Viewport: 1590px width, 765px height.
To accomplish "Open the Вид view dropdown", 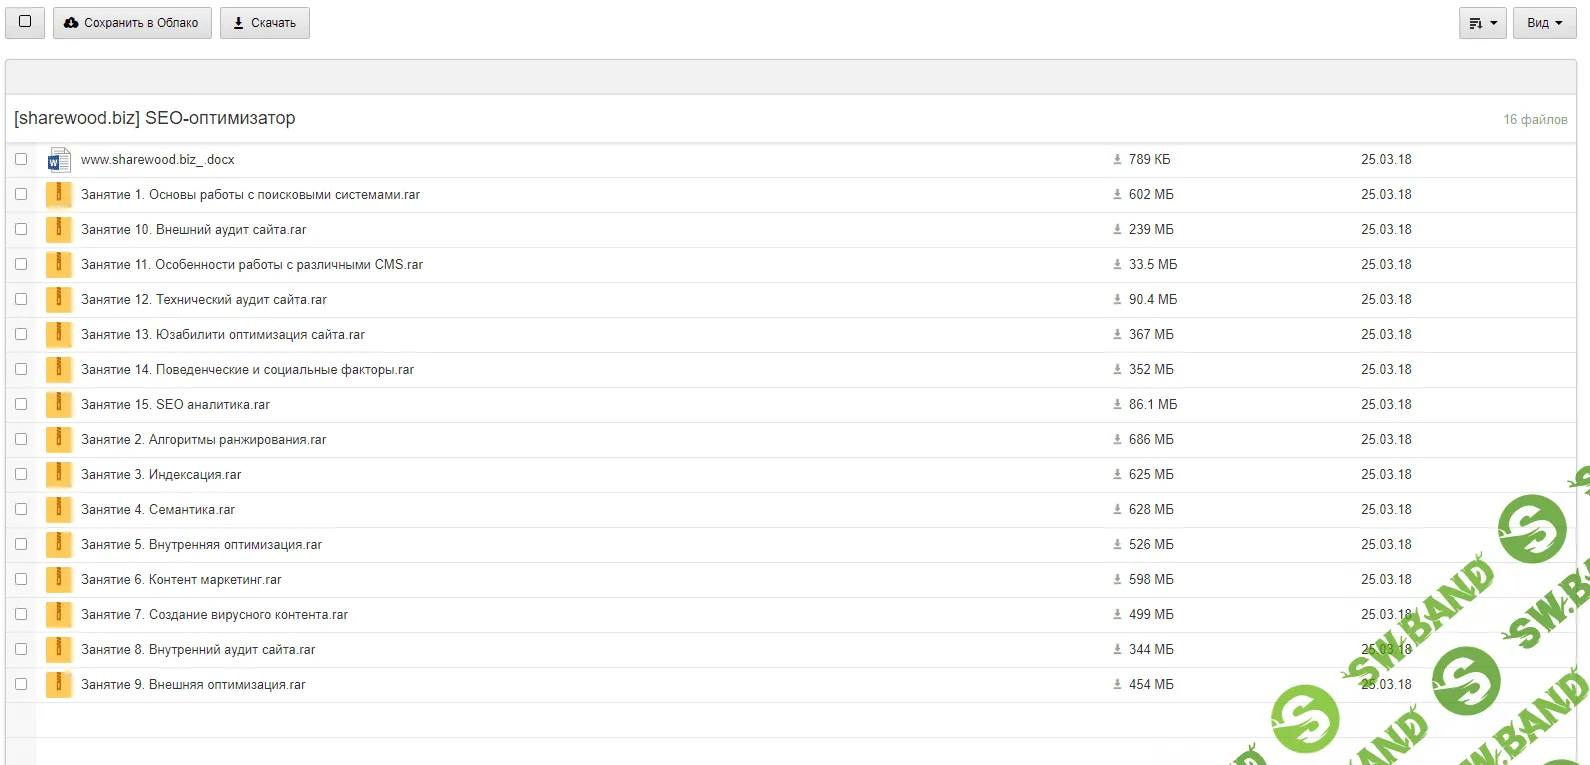I will coord(1544,23).
